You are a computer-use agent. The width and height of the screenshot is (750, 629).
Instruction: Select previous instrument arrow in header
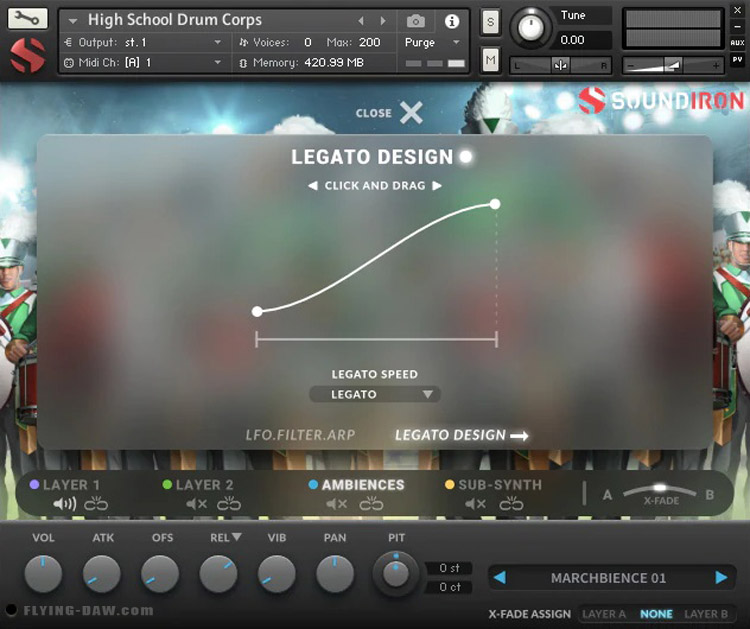pyautogui.click(x=361, y=21)
